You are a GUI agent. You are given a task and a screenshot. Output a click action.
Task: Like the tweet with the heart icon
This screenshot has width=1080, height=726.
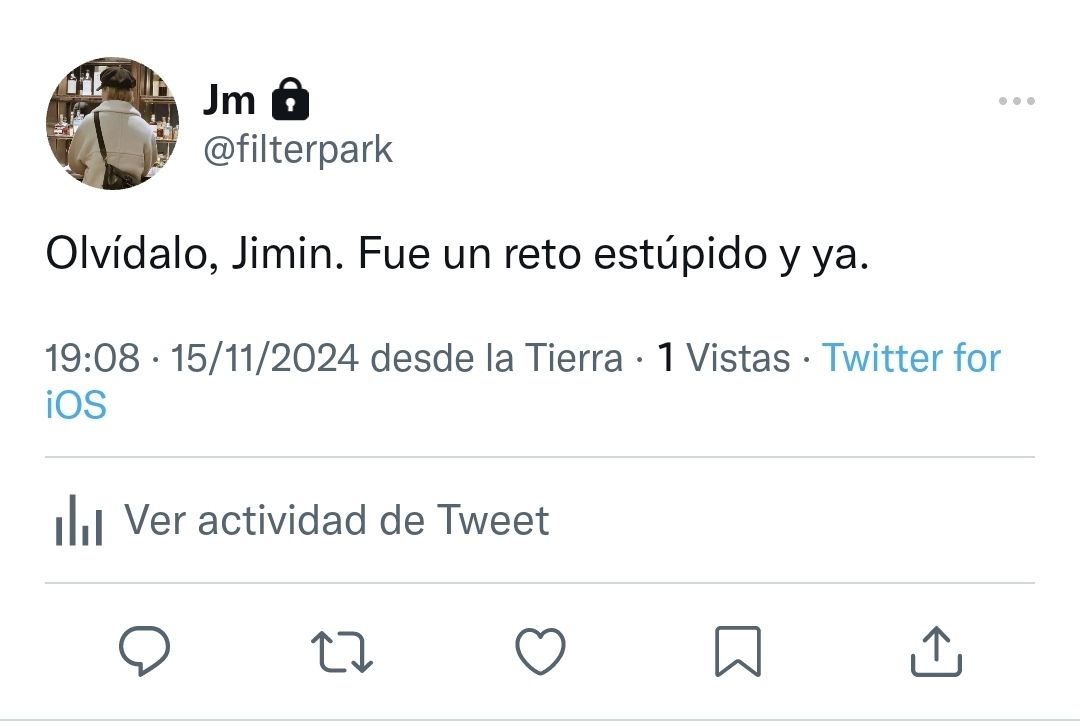[541, 651]
